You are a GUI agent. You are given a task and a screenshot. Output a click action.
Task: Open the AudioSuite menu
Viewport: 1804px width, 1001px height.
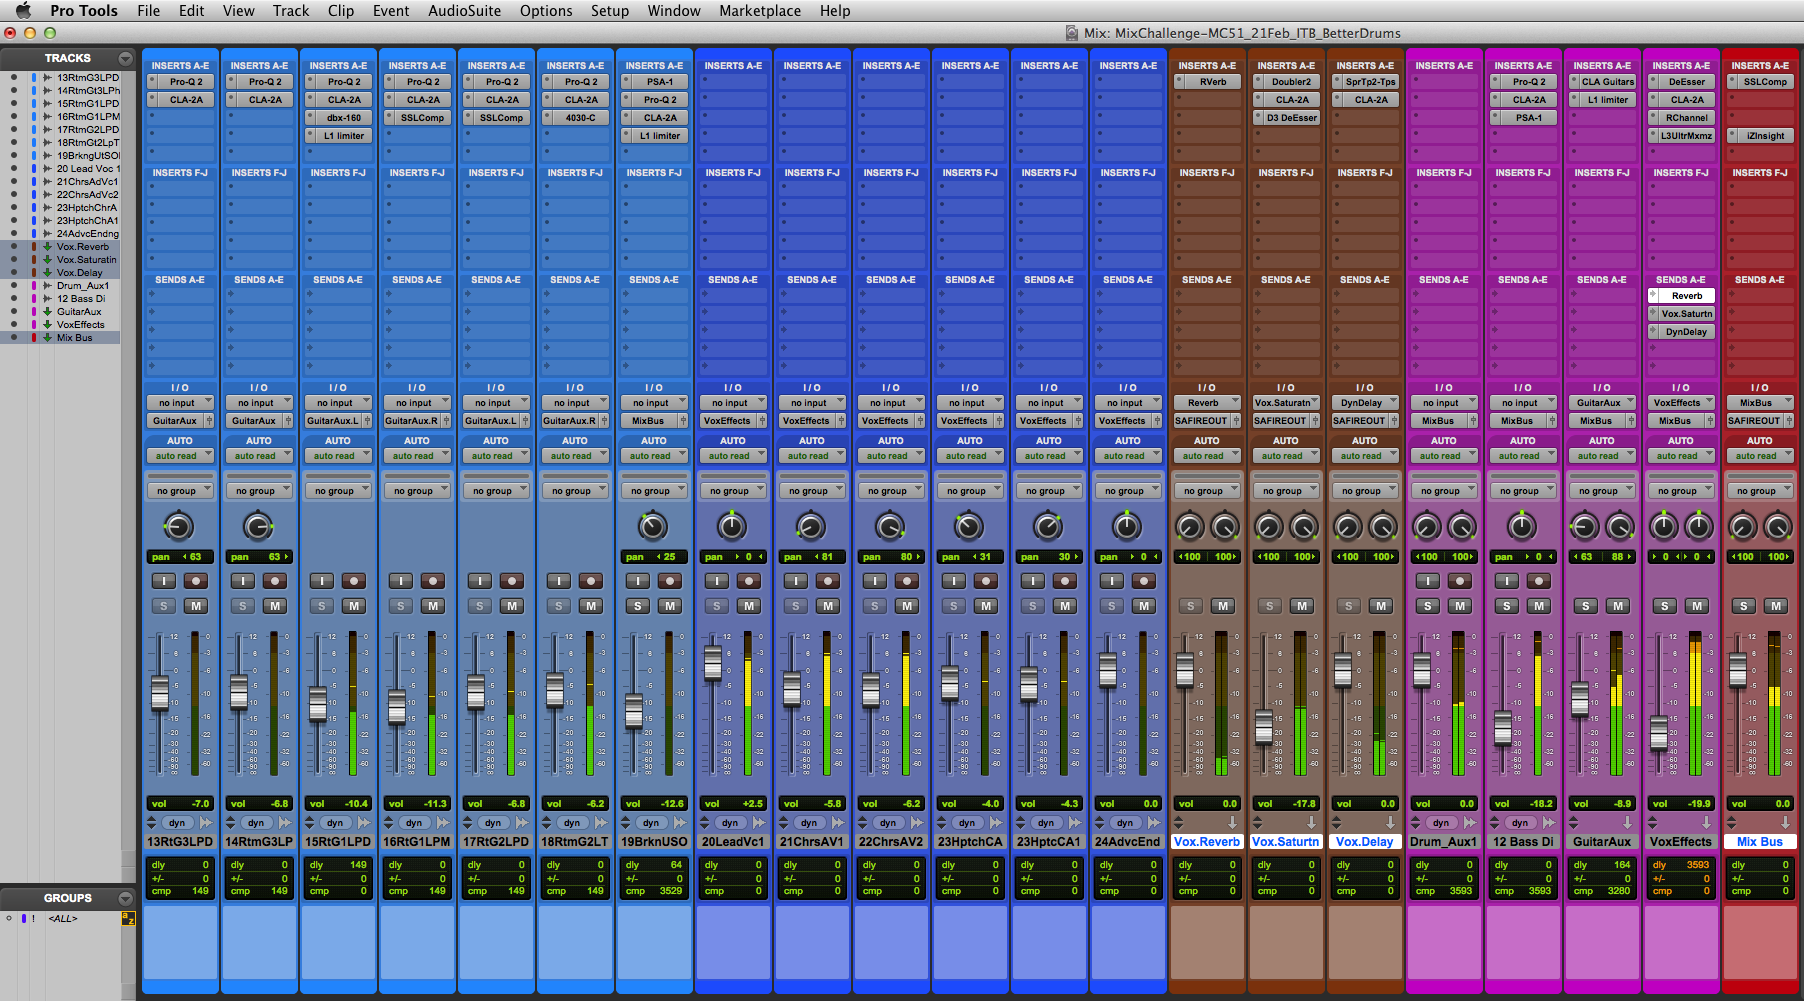pos(465,11)
